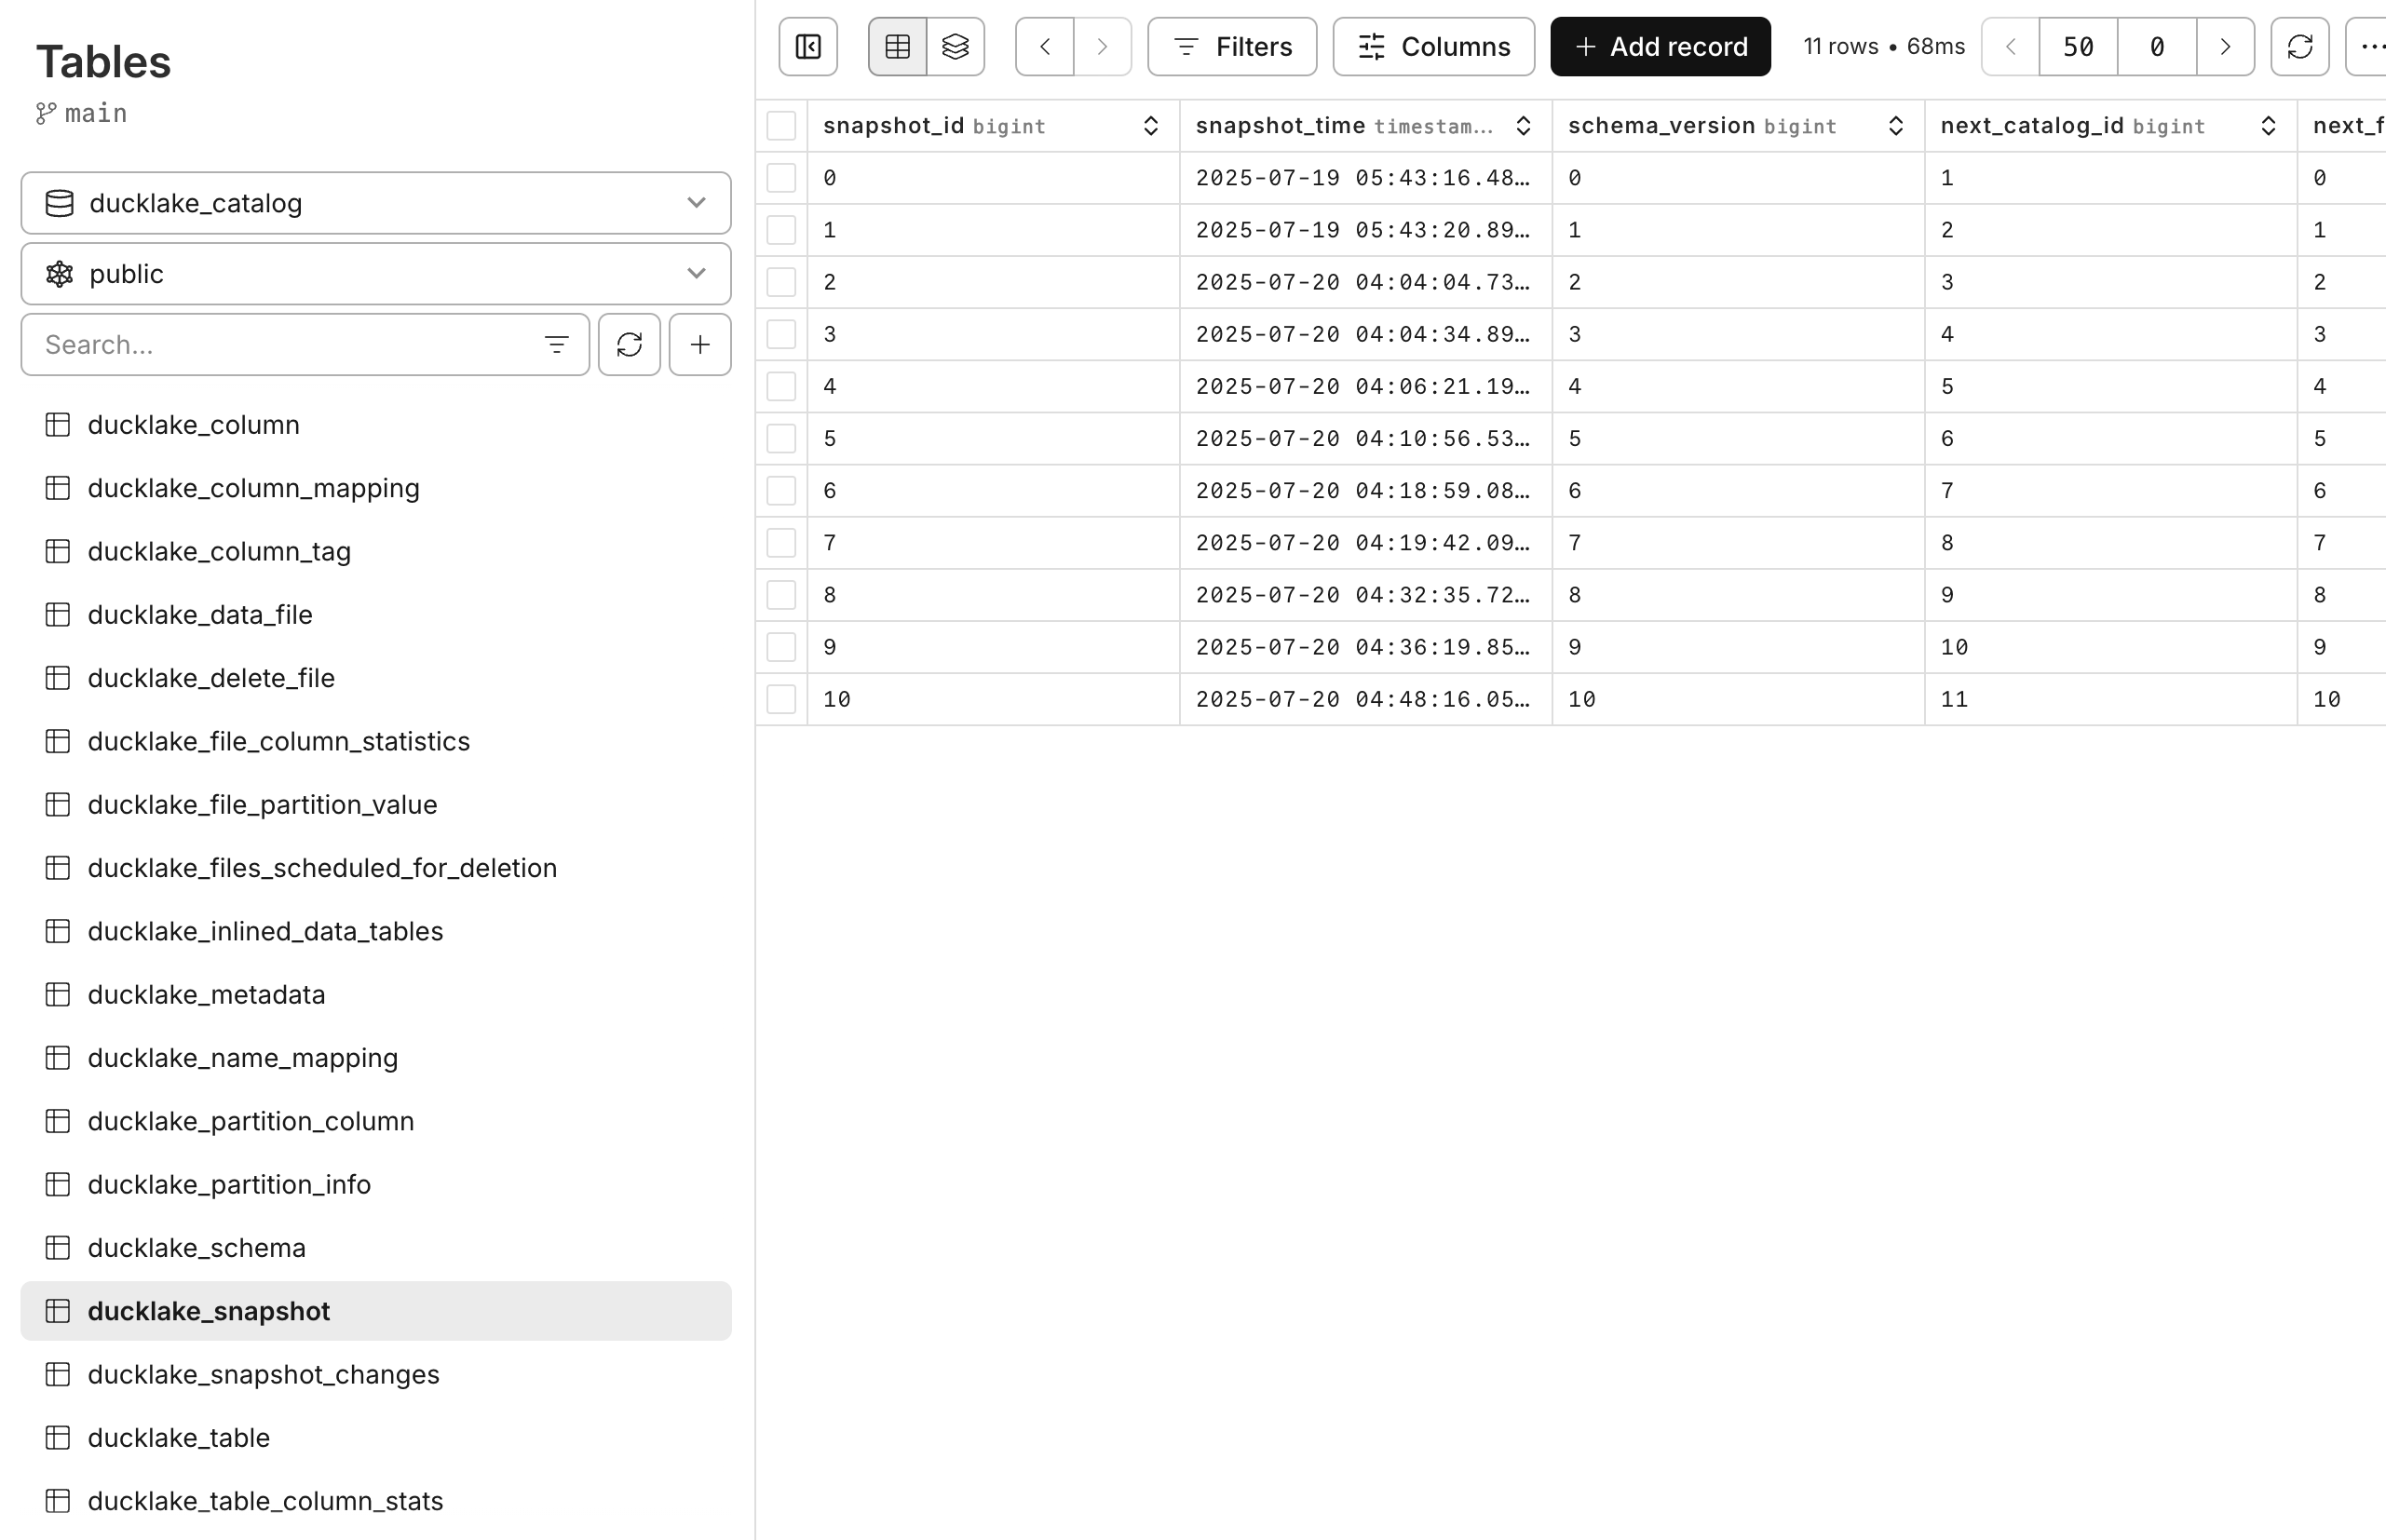The width and height of the screenshot is (2386, 1540).
Task: Add a new record
Action: coord(1659,46)
